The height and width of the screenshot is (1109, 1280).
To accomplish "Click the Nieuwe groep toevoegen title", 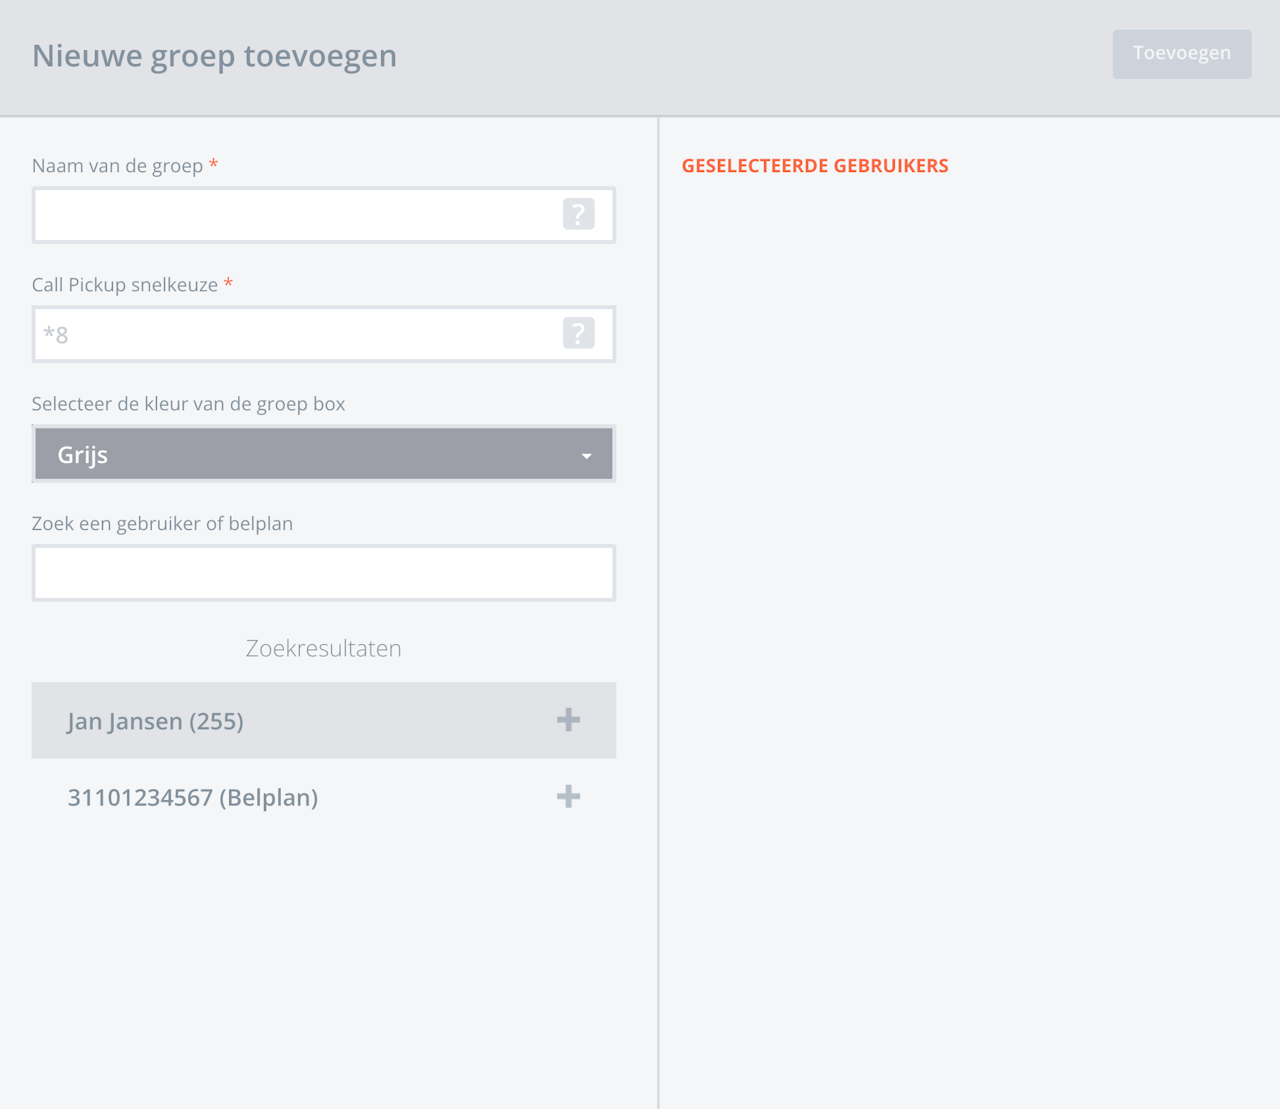I will pyautogui.click(x=214, y=56).
